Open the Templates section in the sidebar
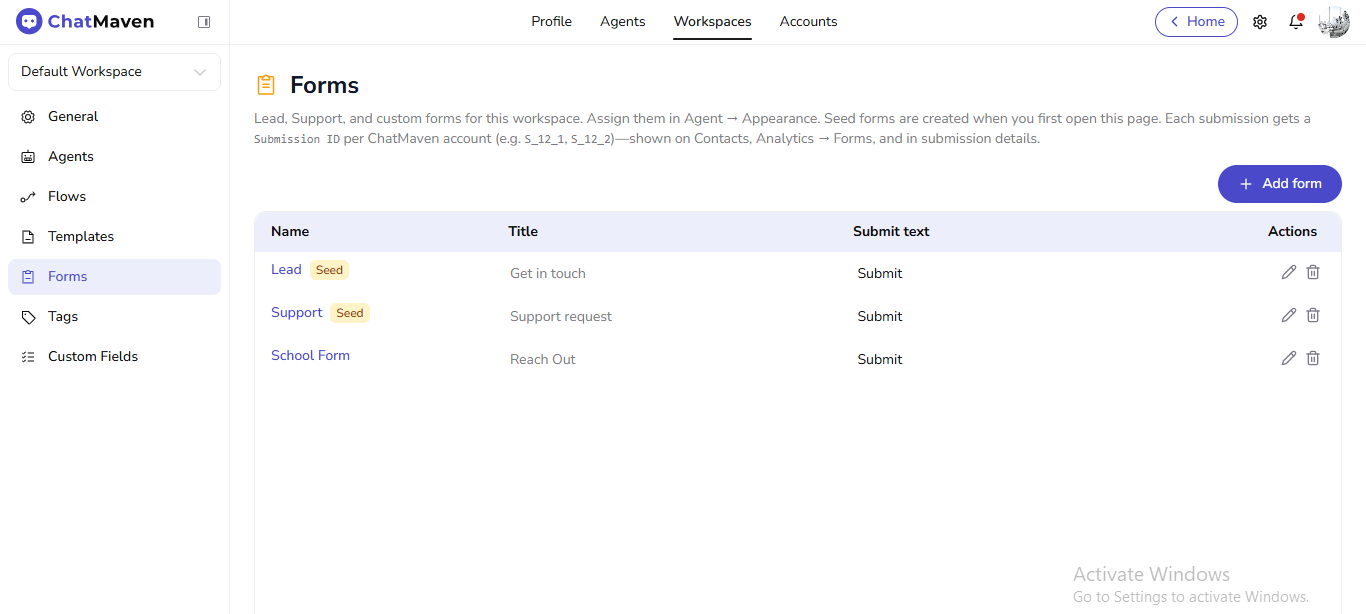Image resolution: width=1366 pixels, height=614 pixels. pyautogui.click(x=80, y=236)
